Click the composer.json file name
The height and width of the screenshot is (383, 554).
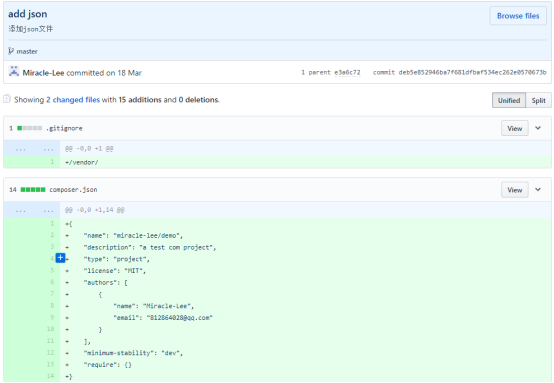(73, 190)
